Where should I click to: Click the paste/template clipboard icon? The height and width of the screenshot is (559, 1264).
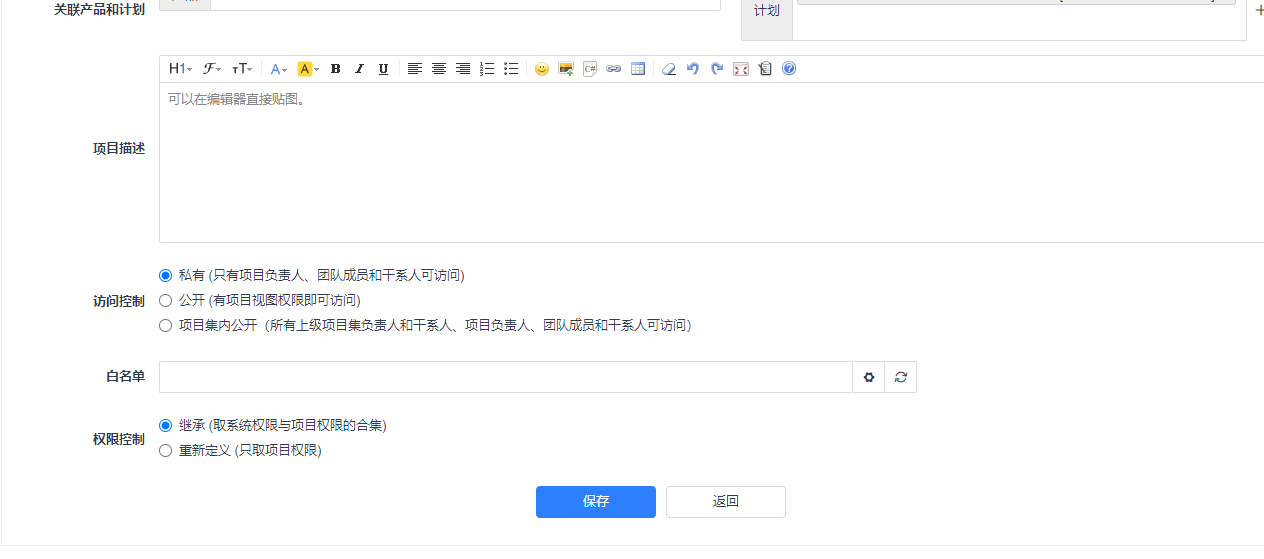click(765, 69)
